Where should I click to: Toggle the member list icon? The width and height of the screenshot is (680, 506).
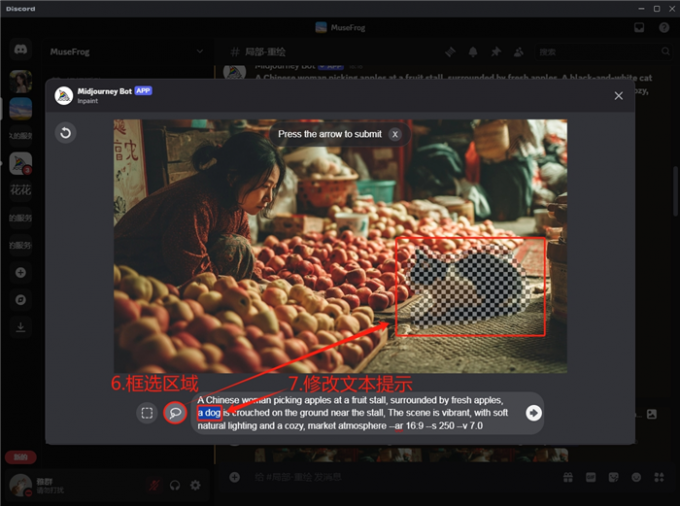click(518, 52)
